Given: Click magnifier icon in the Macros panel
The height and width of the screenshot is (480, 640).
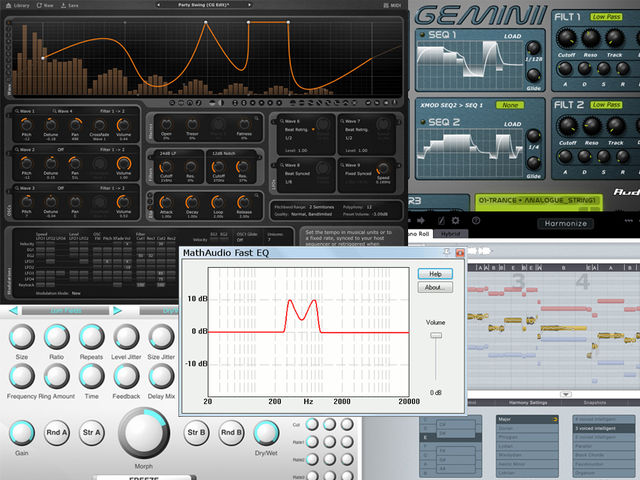Looking at the screenshot, I should (x=257, y=118).
